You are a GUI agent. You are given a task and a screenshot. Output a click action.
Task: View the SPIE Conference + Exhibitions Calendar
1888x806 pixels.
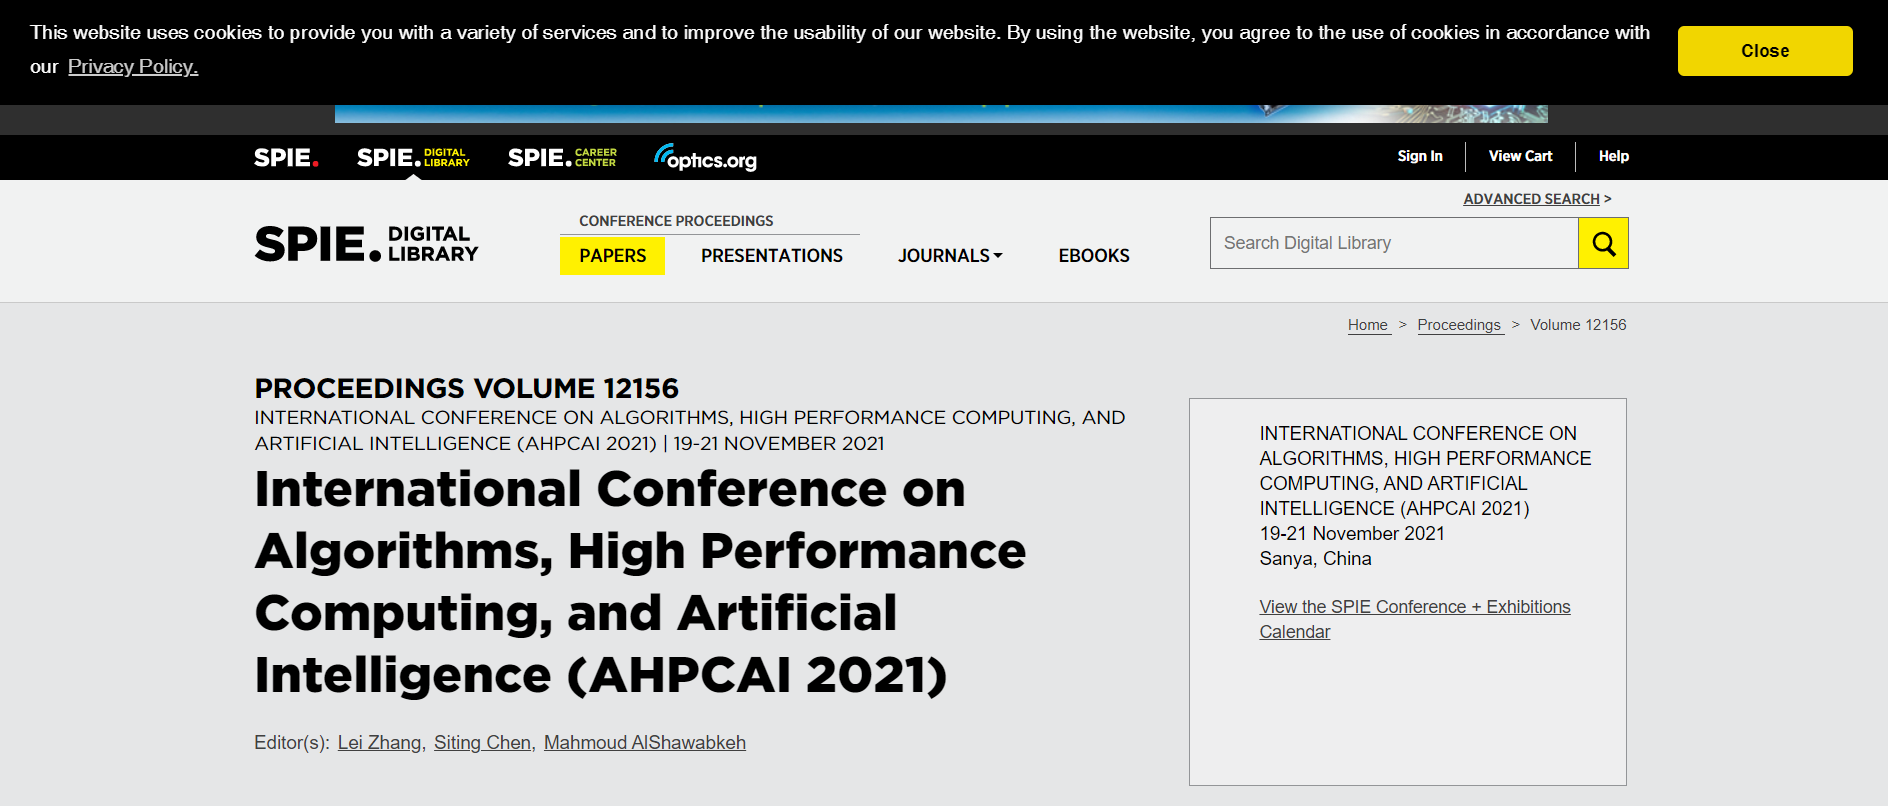[1415, 619]
